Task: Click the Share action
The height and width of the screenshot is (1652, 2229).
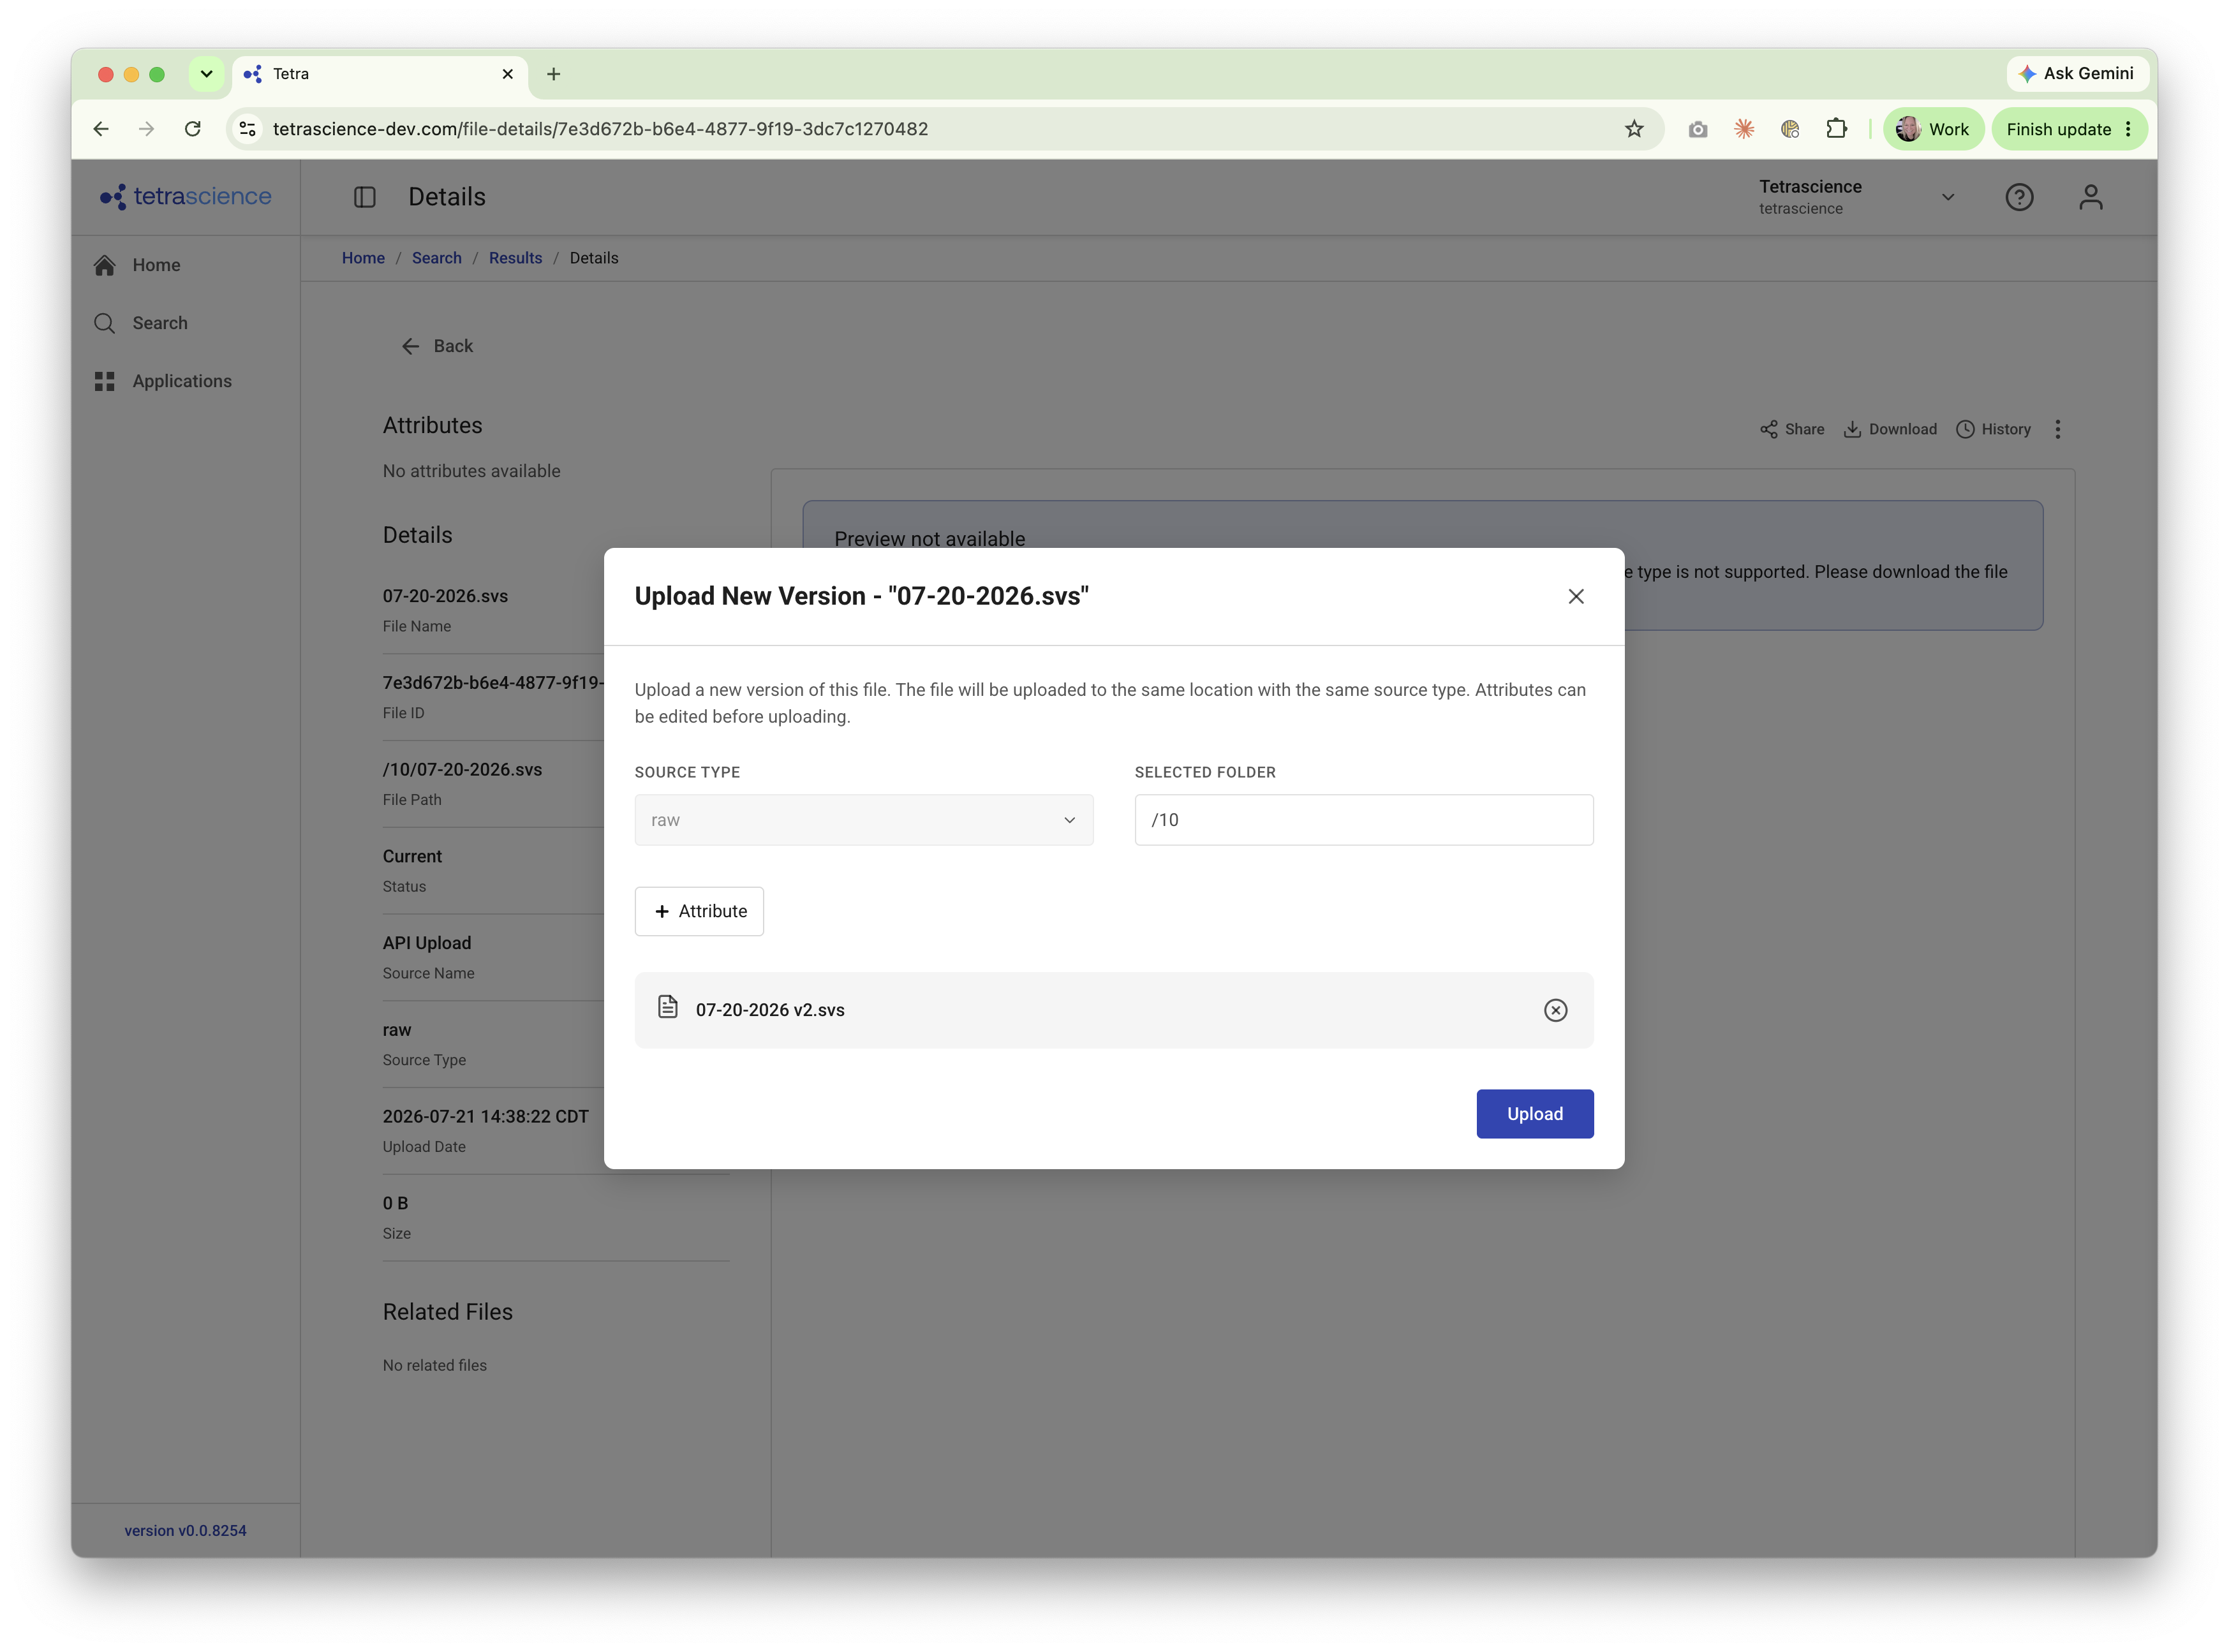Action: (1791, 429)
